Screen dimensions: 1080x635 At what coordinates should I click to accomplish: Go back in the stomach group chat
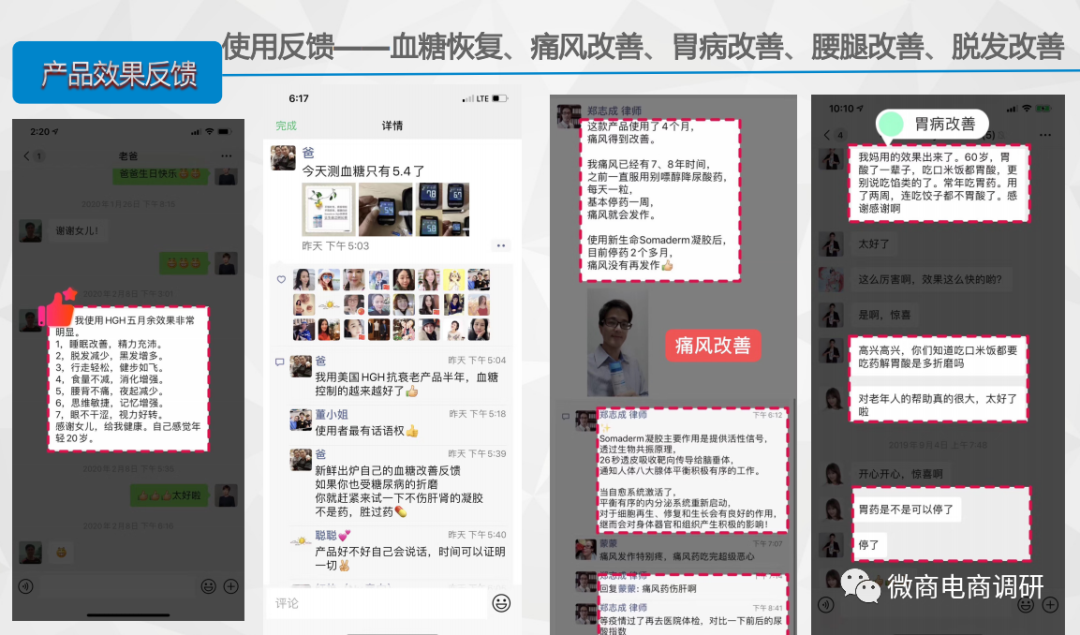[827, 135]
